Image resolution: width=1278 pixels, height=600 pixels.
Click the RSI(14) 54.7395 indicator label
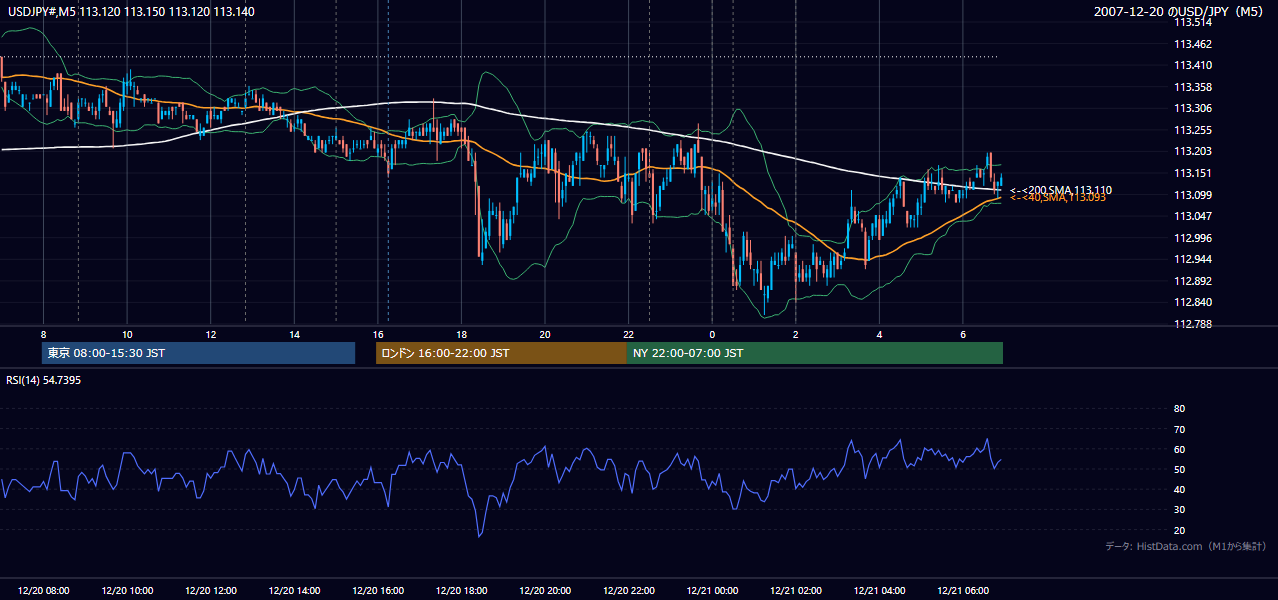coord(43,380)
